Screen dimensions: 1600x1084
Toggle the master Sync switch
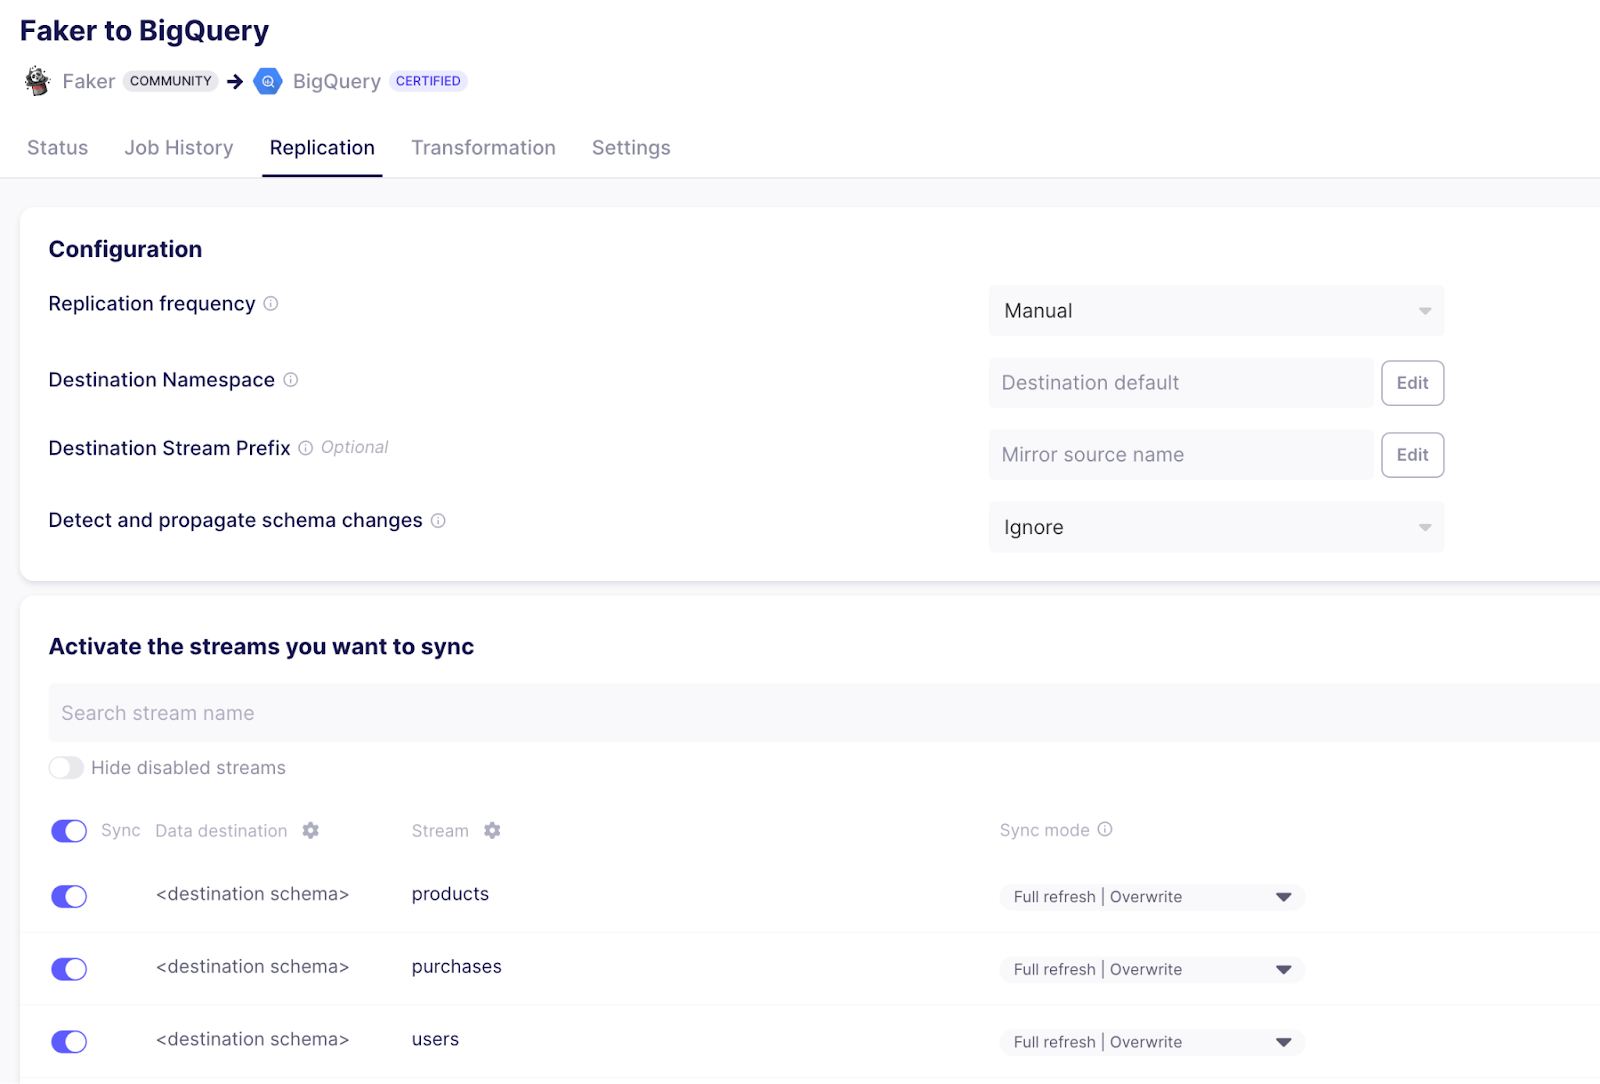pos(68,830)
